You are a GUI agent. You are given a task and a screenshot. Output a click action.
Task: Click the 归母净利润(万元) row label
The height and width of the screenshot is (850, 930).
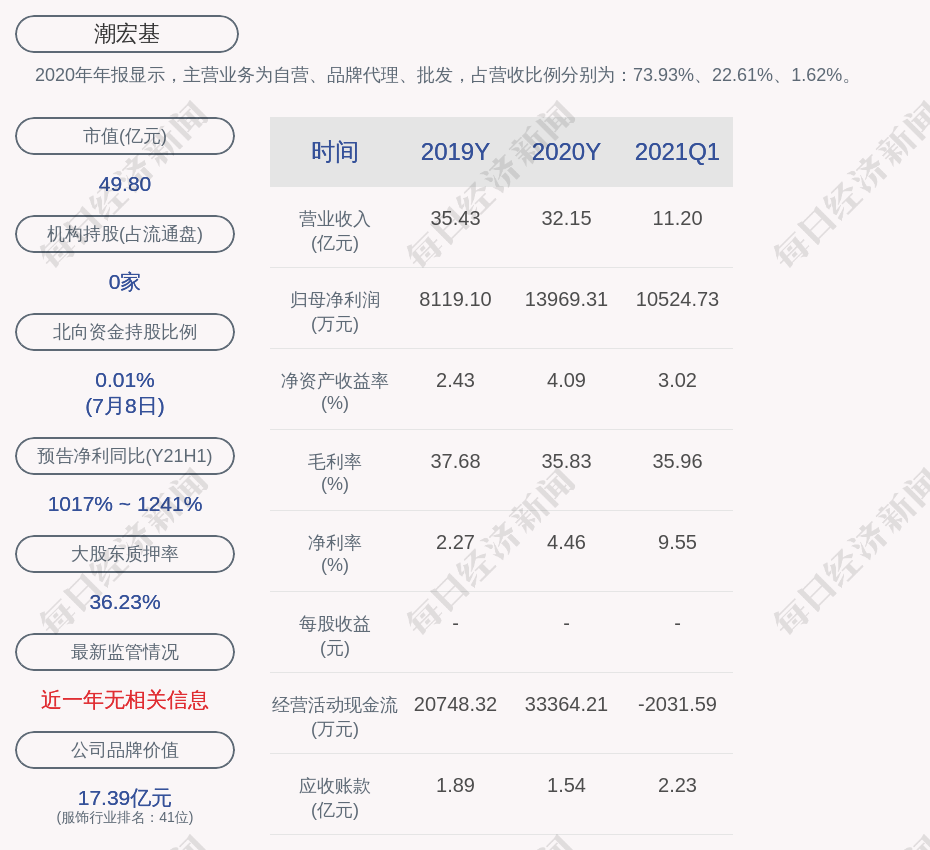tap(335, 312)
